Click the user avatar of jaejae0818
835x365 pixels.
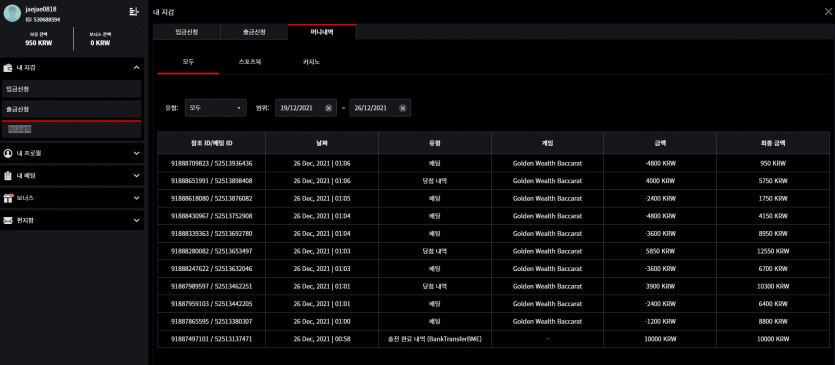click(12, 14)
